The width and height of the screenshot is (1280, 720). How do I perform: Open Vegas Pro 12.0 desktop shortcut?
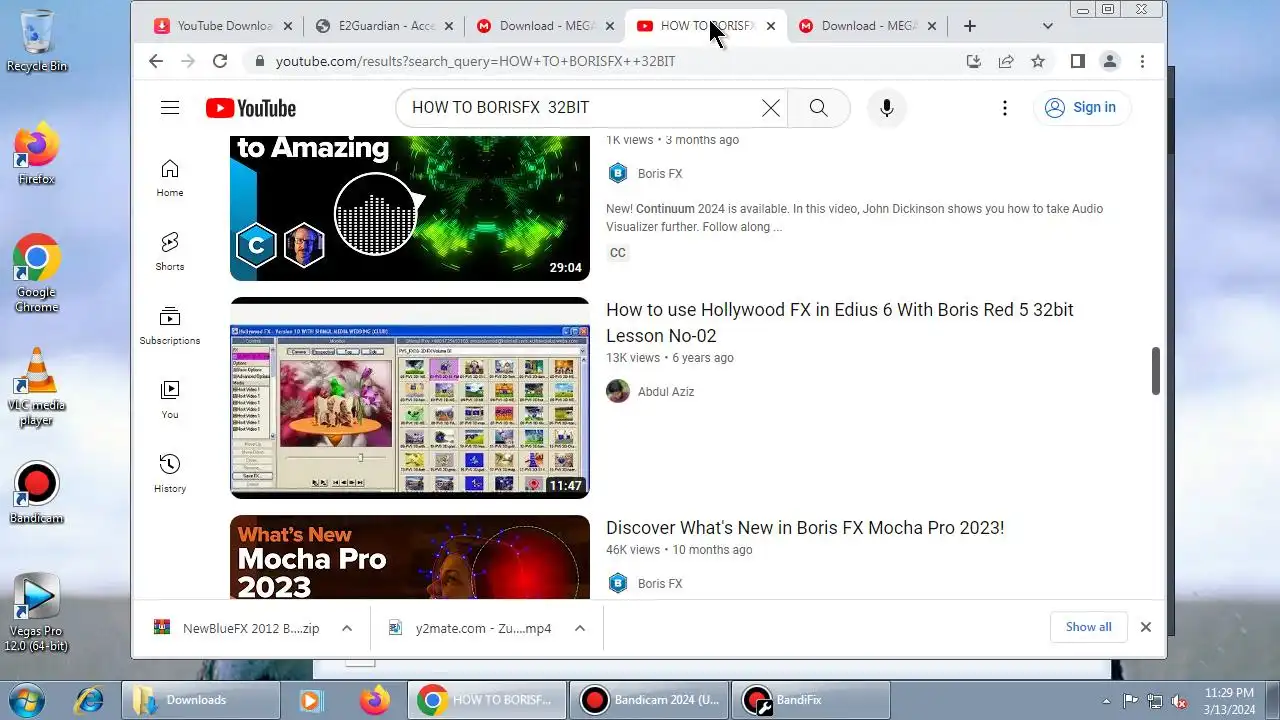pos(37,612)
